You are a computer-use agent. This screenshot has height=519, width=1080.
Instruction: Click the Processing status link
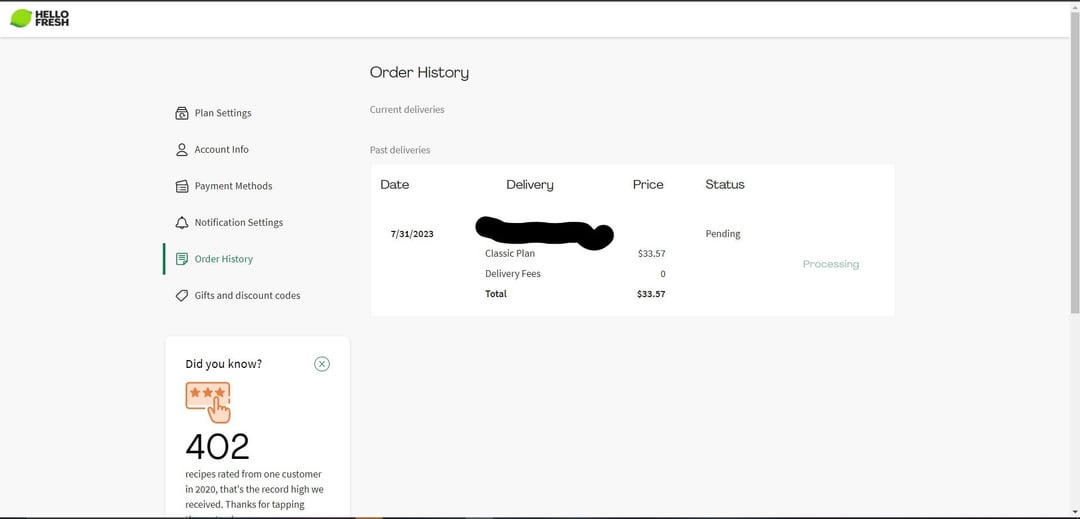[831, 264]
